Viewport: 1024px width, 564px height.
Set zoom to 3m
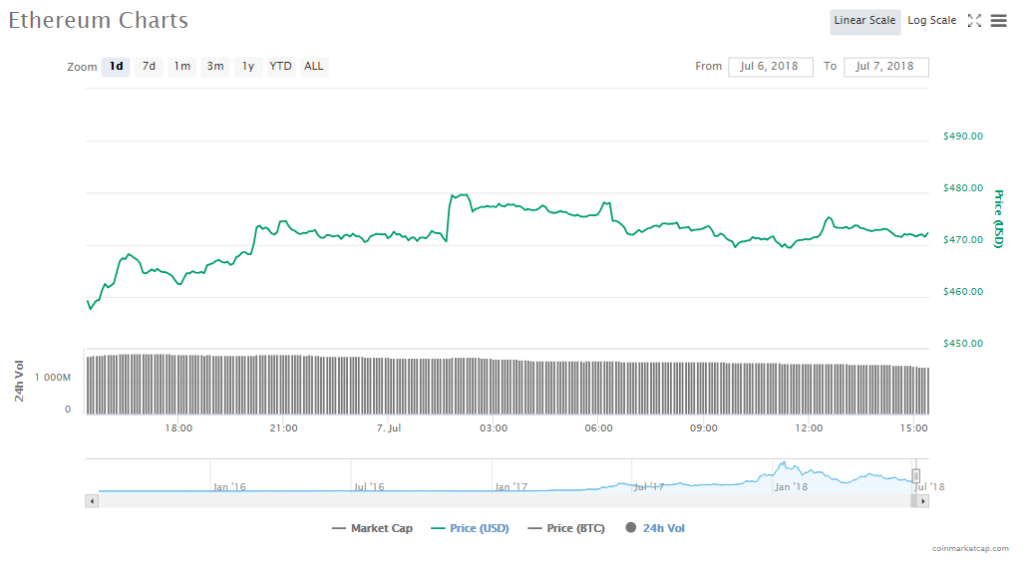(x=215, y=67)
